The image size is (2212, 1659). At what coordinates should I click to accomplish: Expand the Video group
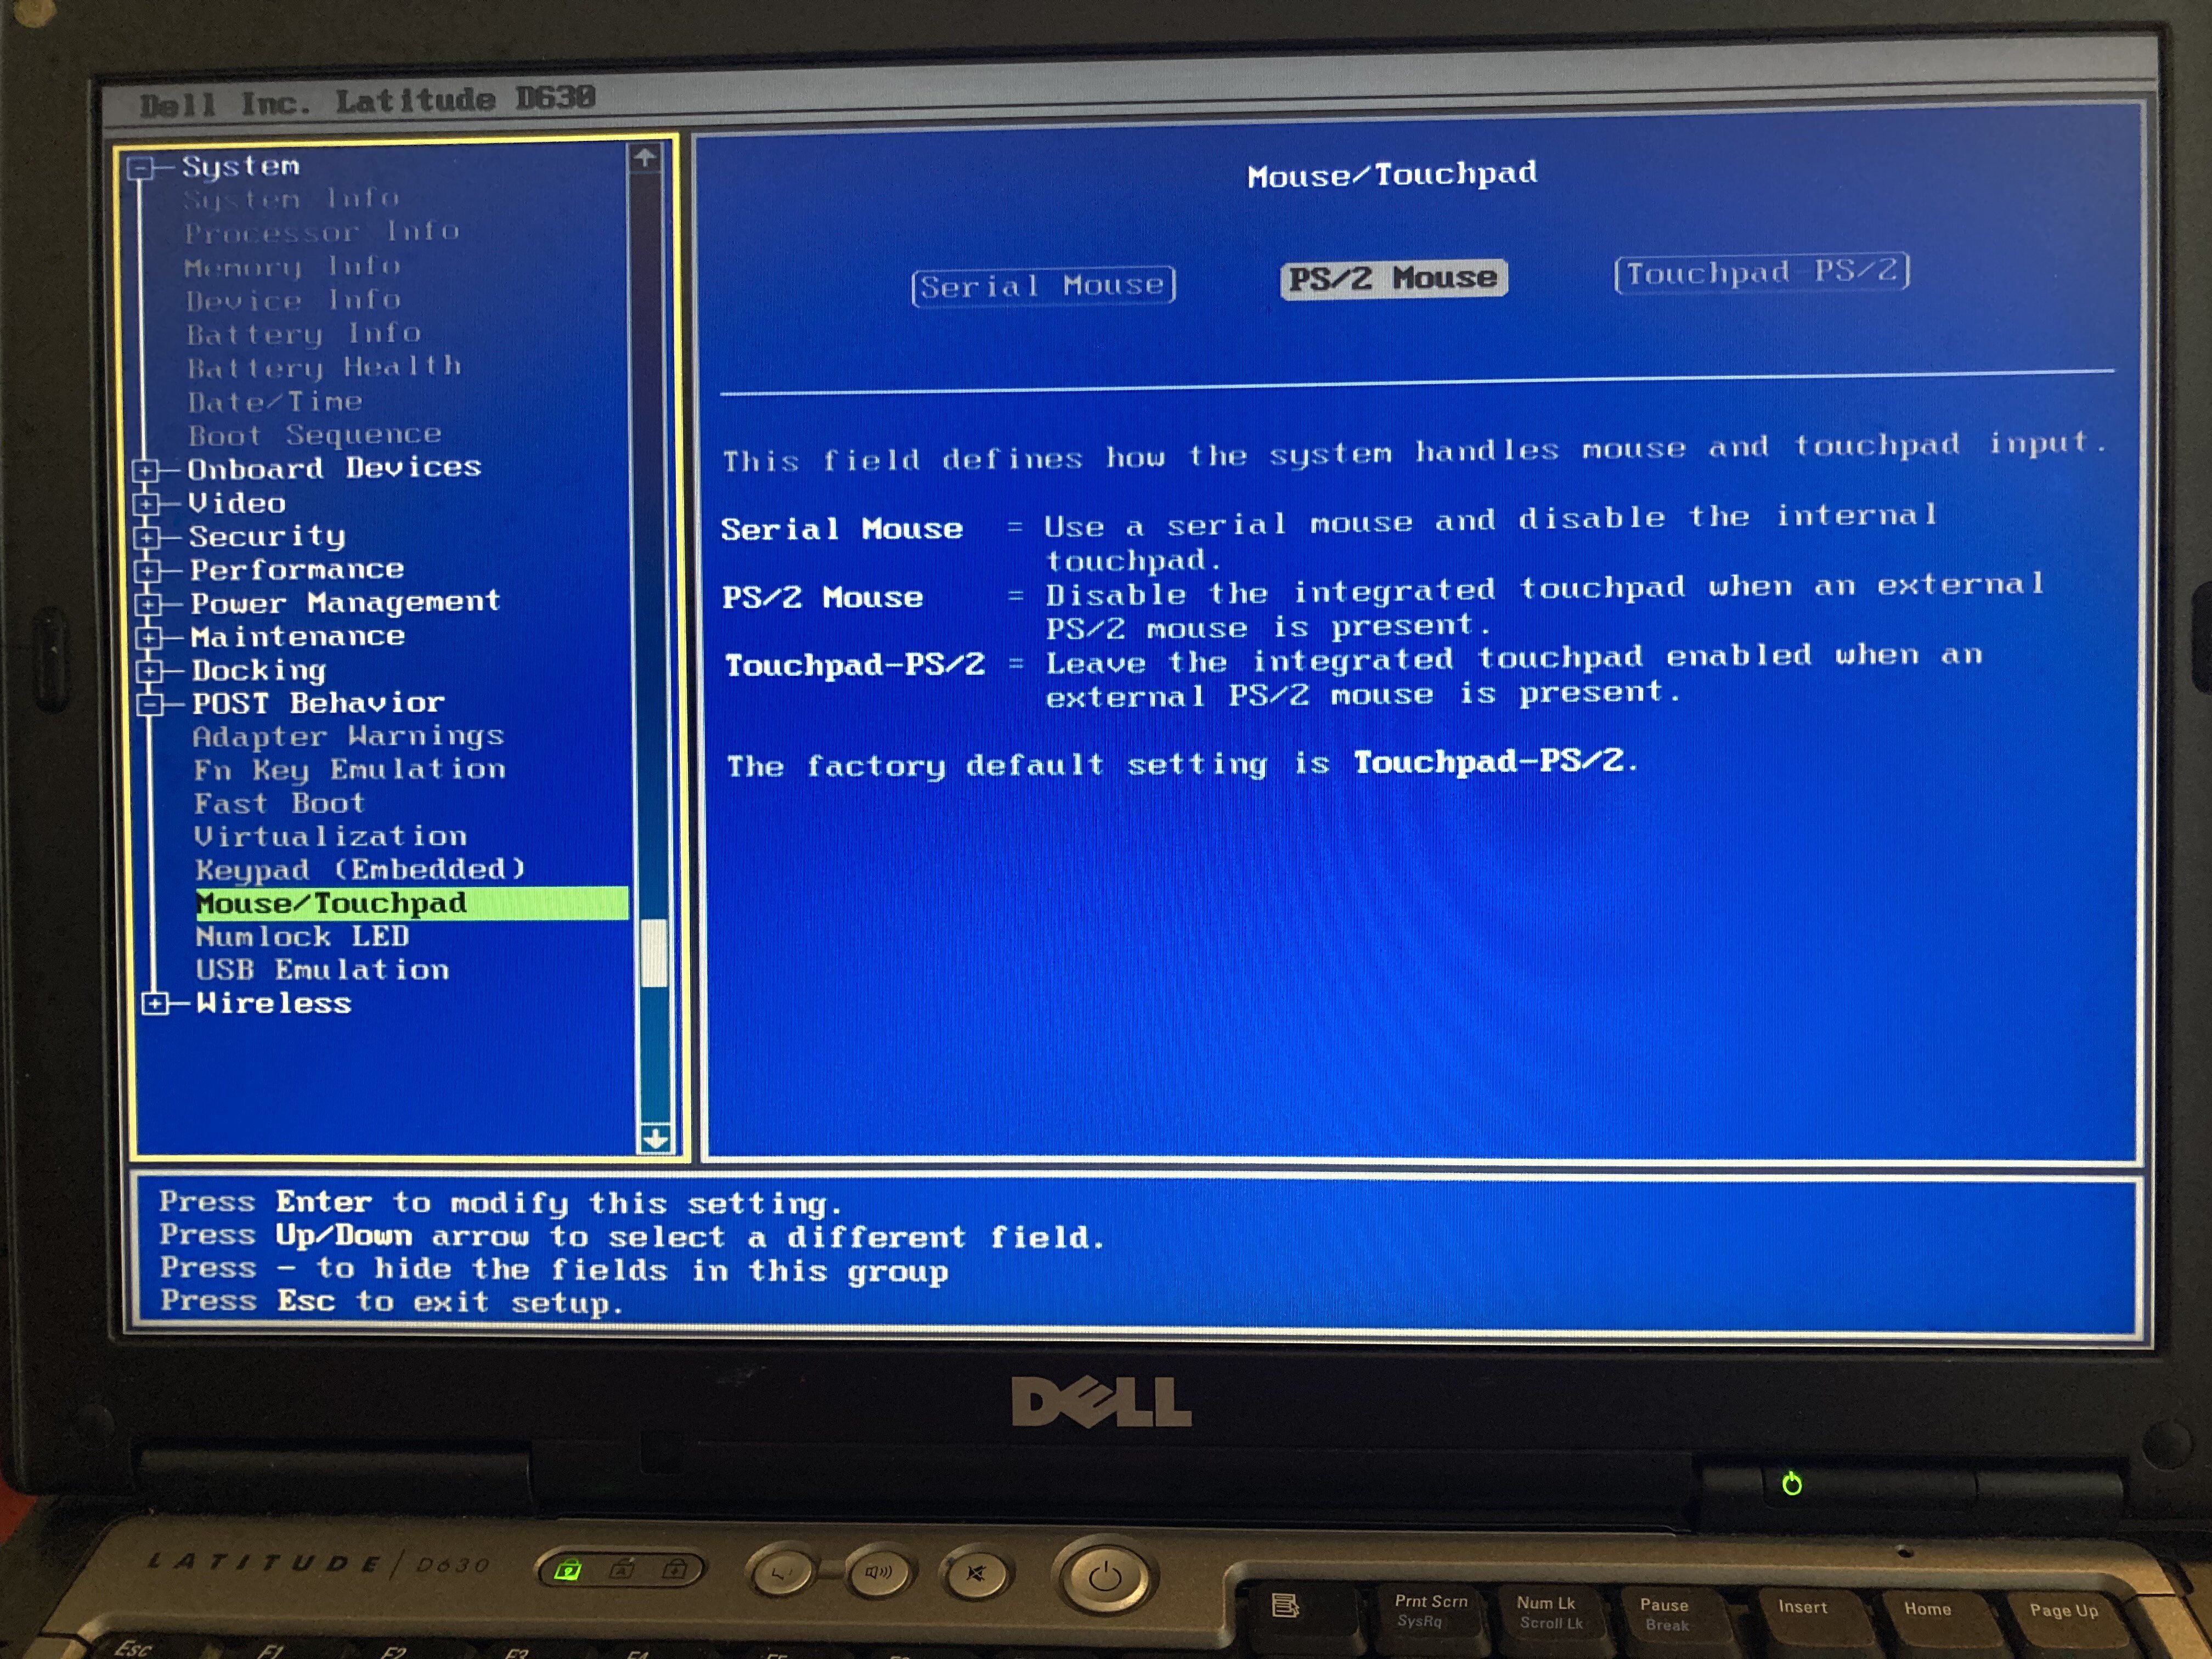click(146, 504)
